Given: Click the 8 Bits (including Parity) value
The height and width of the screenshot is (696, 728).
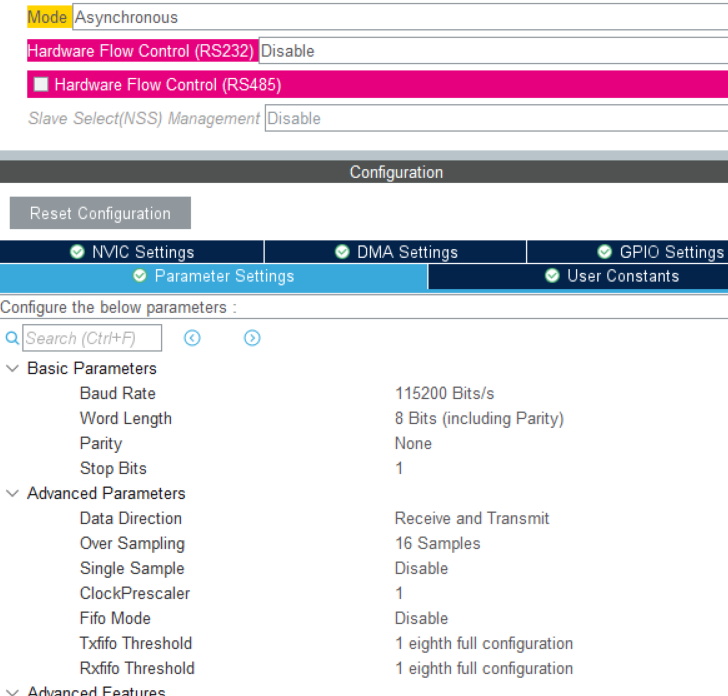Looking at the screenshot, I should (x=479, y=419).
